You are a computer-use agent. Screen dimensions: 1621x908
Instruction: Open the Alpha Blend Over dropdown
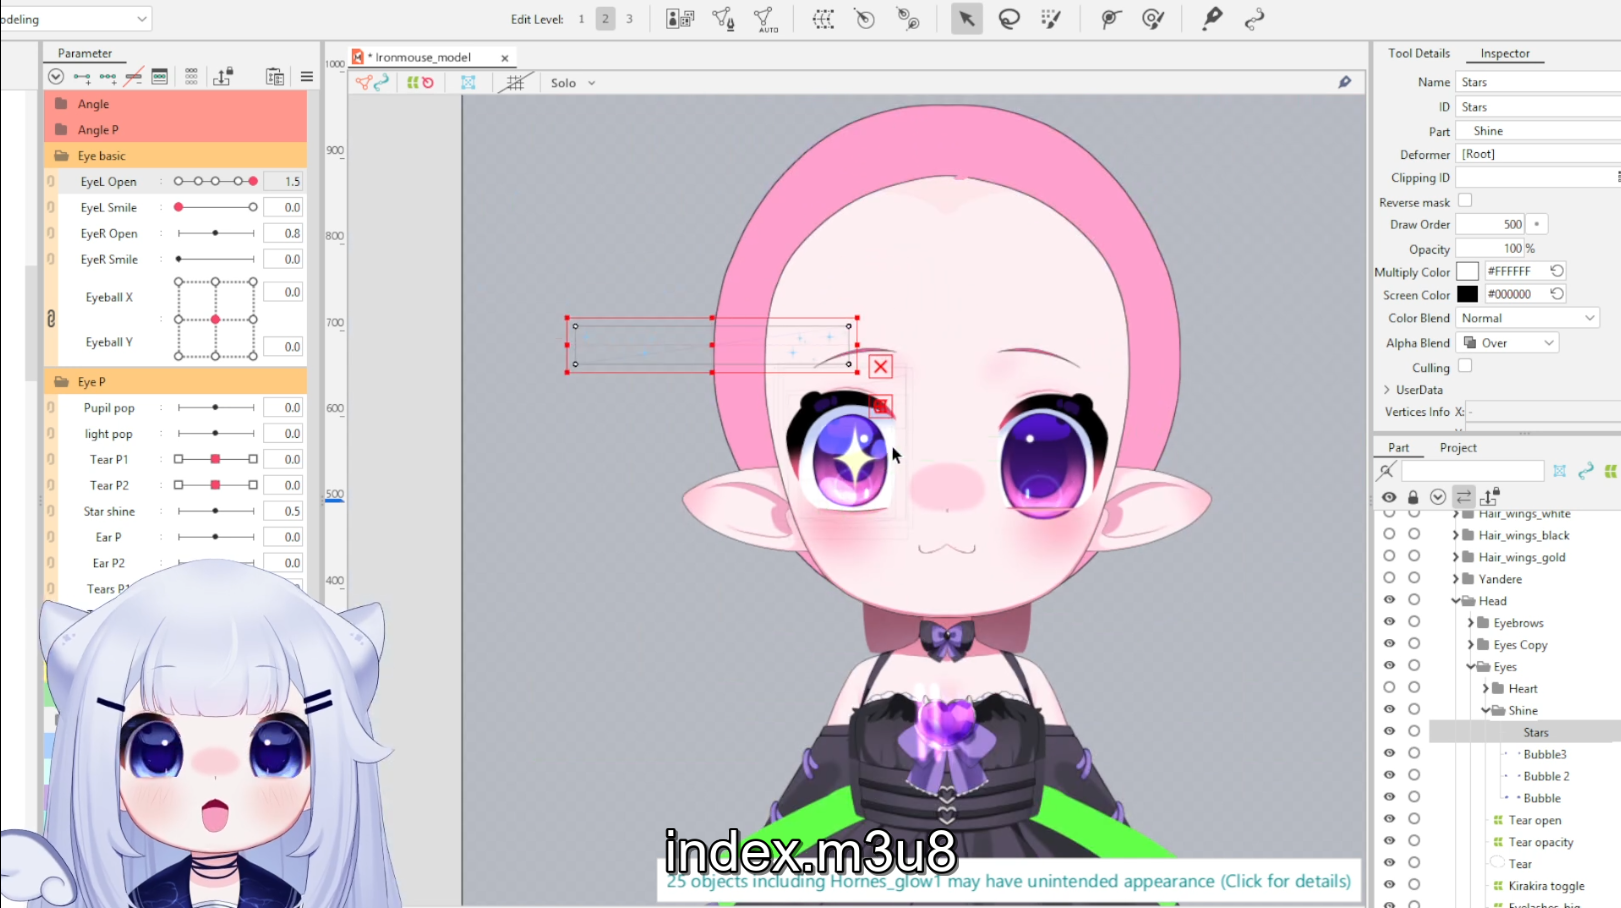coord(1508,343)
